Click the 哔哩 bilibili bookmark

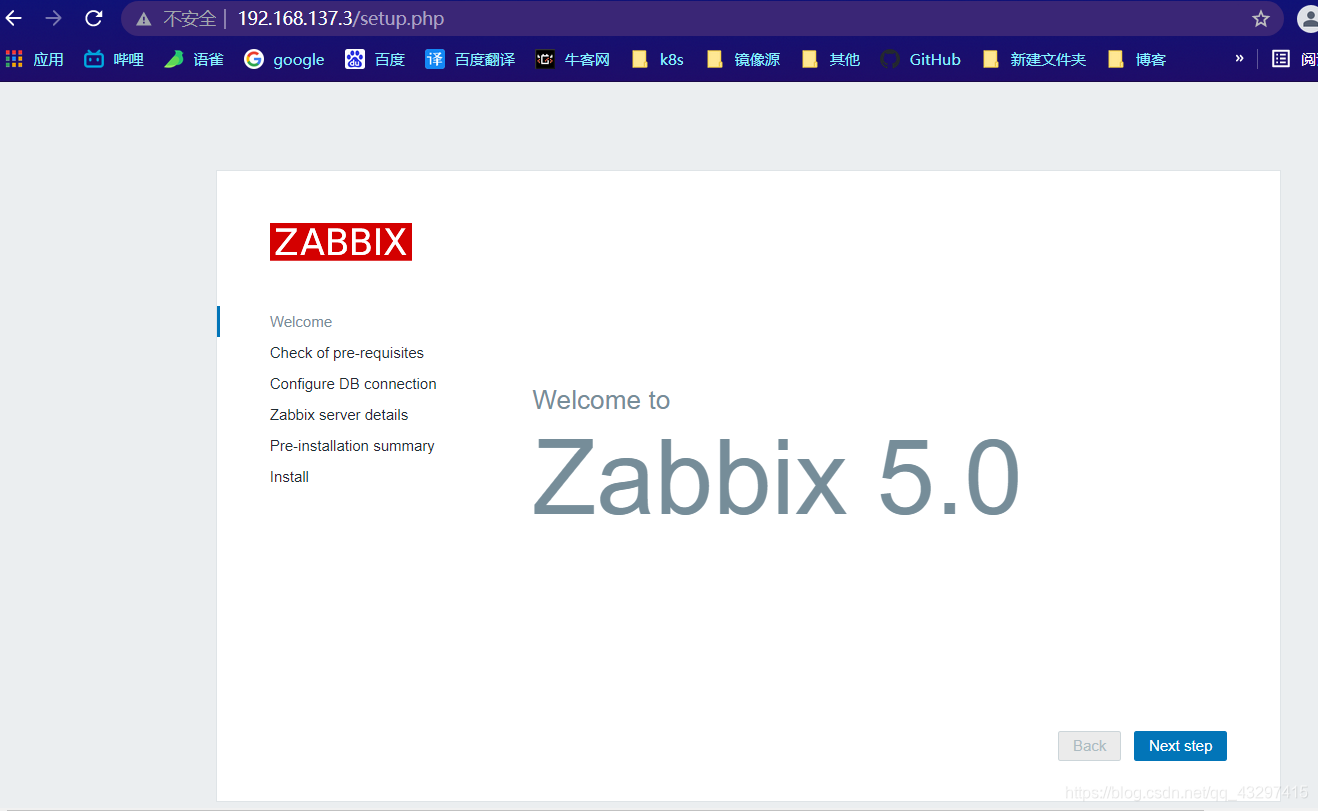tap(112, 59)
